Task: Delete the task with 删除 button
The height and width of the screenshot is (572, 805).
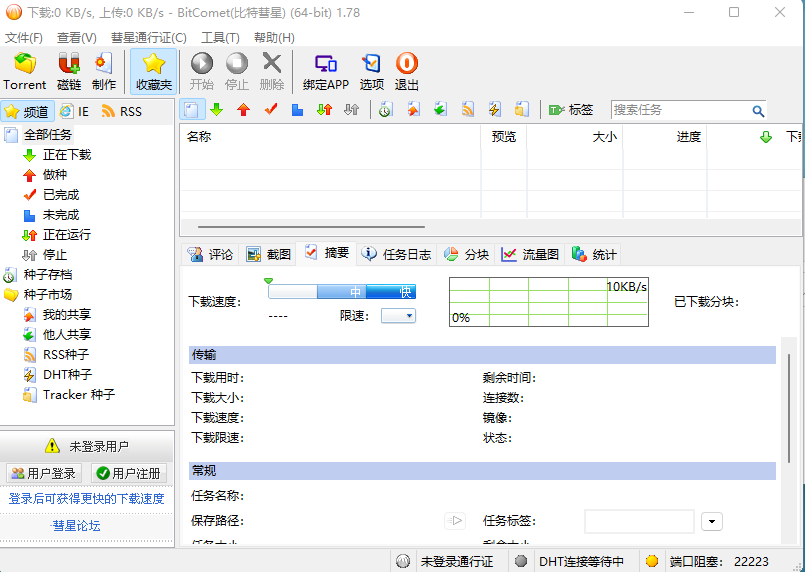Action: tap(272, 72)
